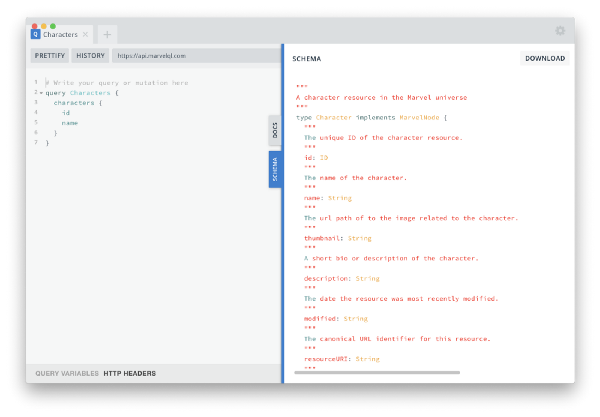Collapse the query Characters fold arrow
Viewport: 600px width, 417px height.
click(x=41, y=93)
